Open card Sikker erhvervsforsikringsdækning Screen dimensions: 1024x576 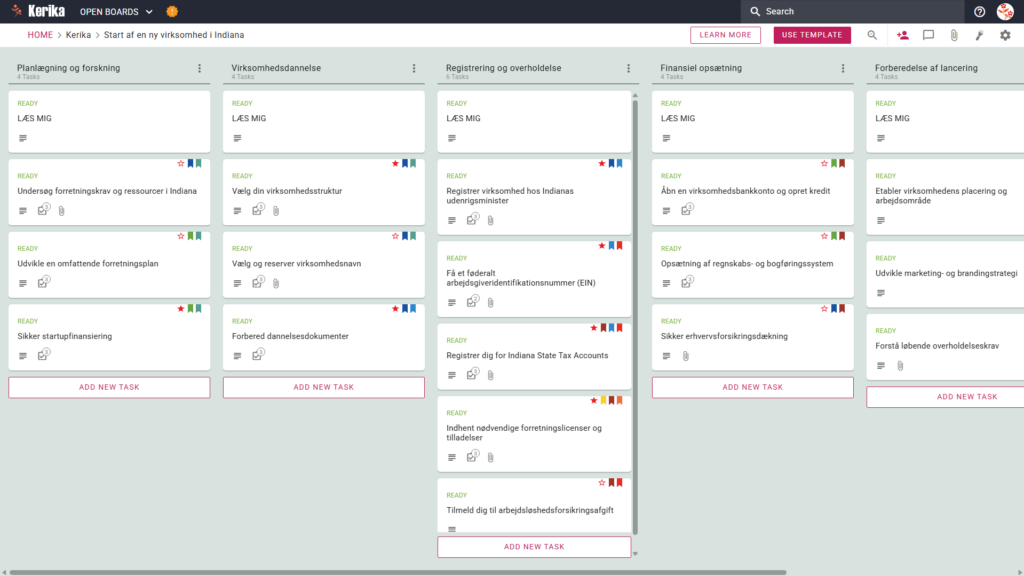pos(752,337)
